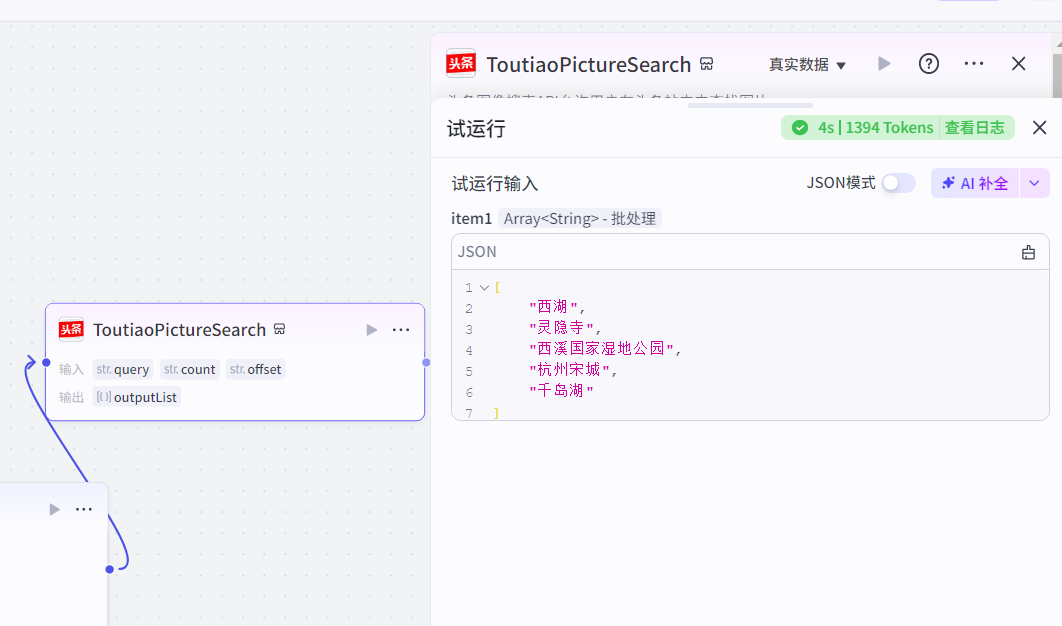Click the plugin badge icon on canvas node
Image resolution: width=1062 pixels, height=626 pixels.
(x=279, y=329)
